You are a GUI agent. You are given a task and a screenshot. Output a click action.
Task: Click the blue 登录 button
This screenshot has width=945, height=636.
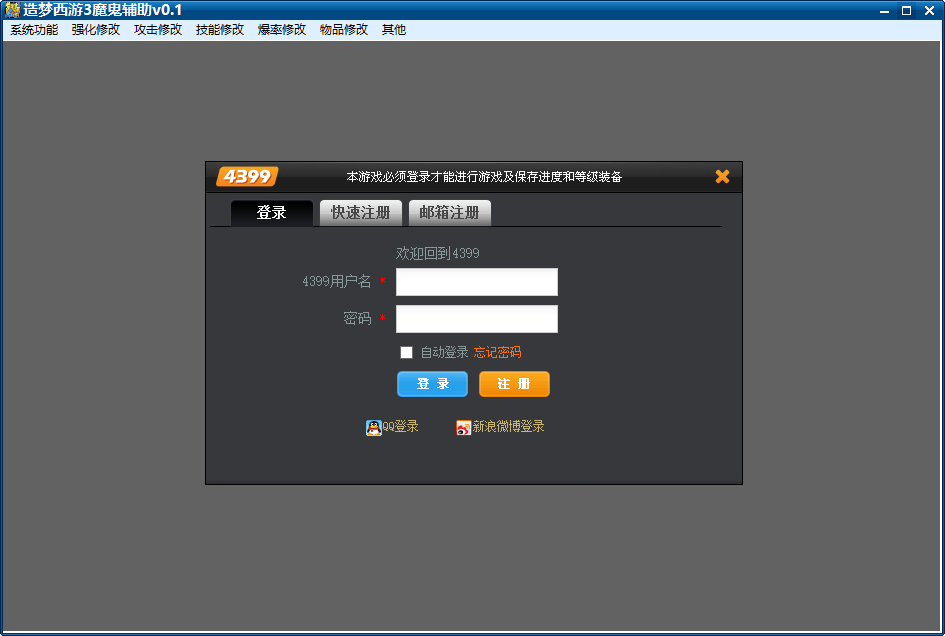(432, 384)
